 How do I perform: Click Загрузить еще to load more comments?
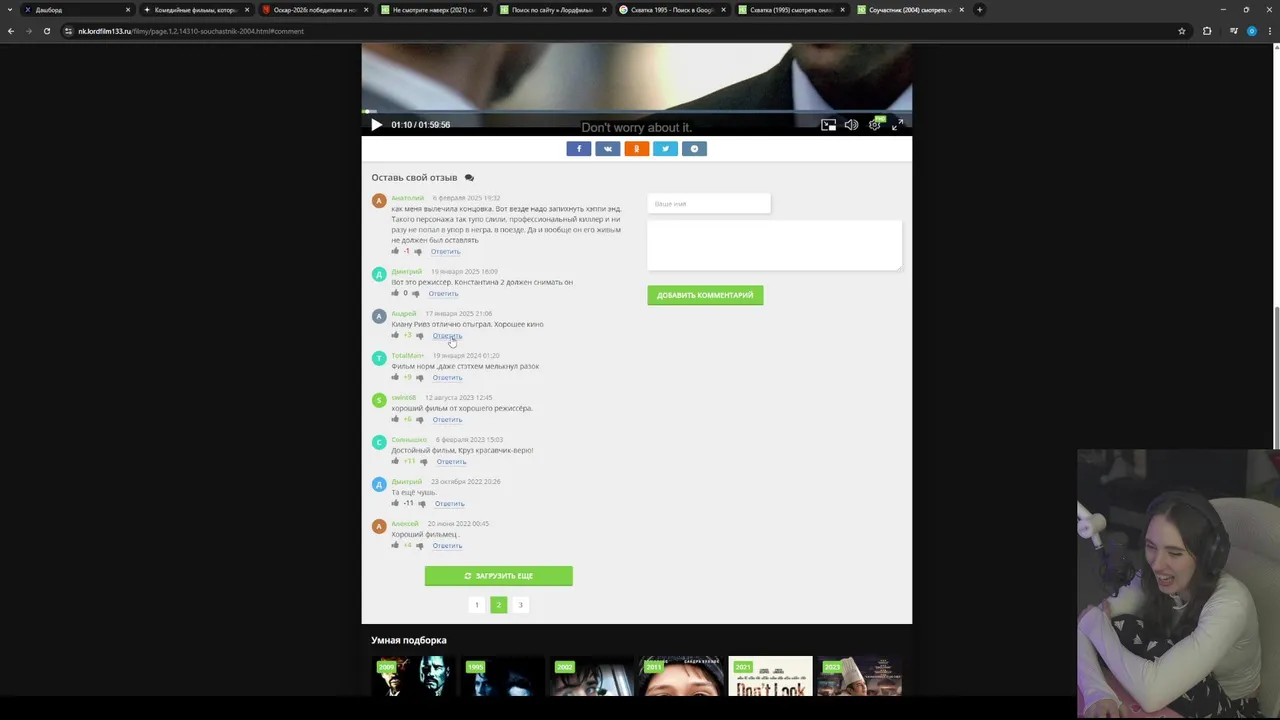pyautogui.click(x=498, y=576)
